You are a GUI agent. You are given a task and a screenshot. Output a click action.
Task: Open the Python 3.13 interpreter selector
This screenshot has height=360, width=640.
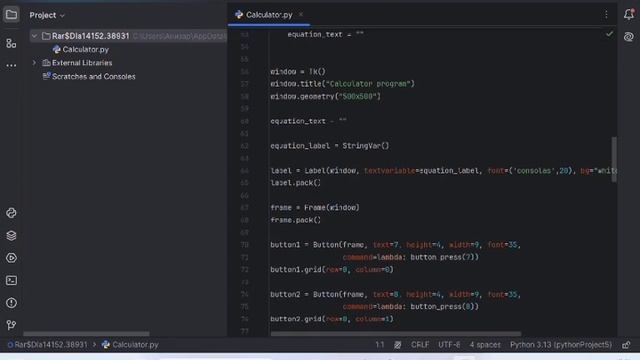tap(561, 345)
